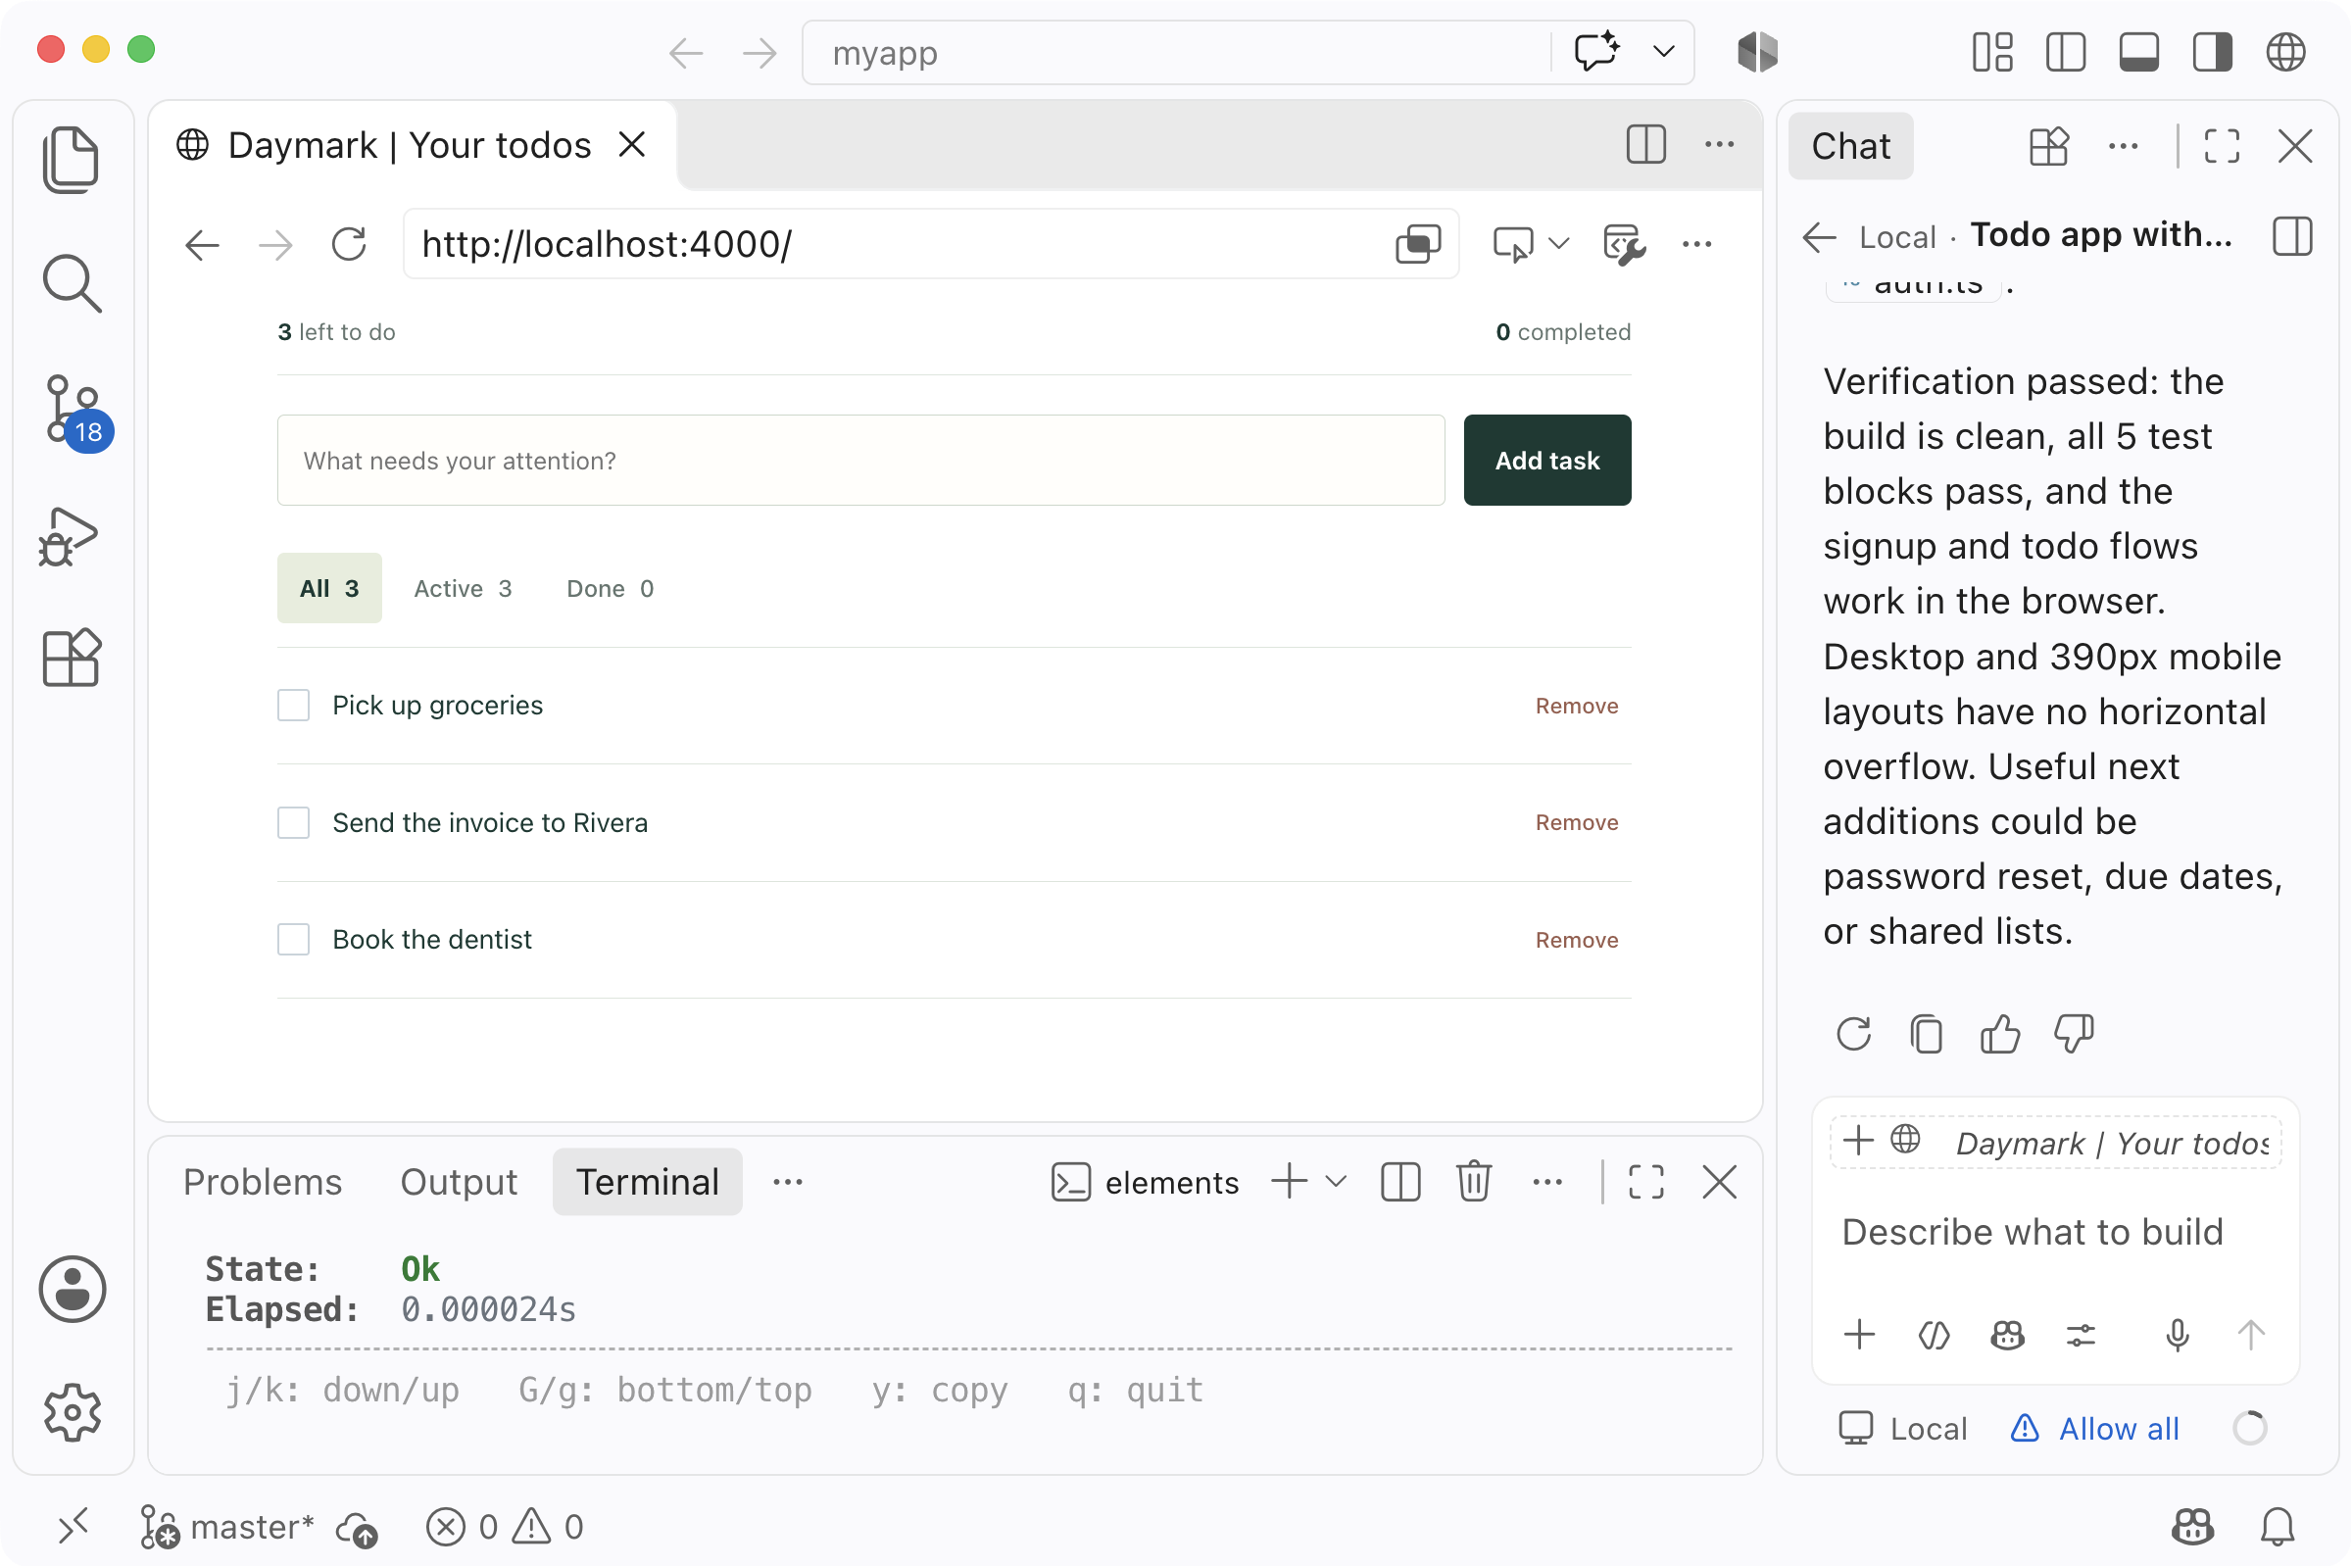The image size is (2352, 1568).
Task: Select the Done 0 filter
Action: 610,589
